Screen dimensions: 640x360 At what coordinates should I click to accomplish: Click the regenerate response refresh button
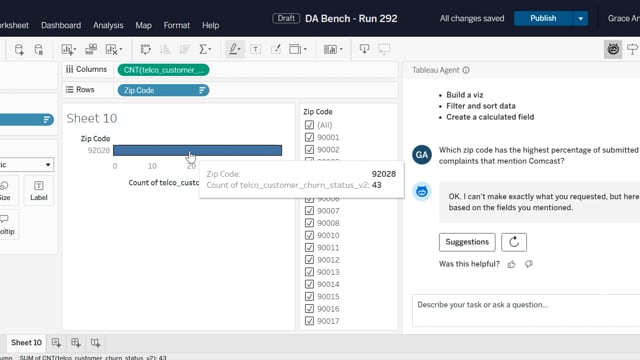point(514,242)
